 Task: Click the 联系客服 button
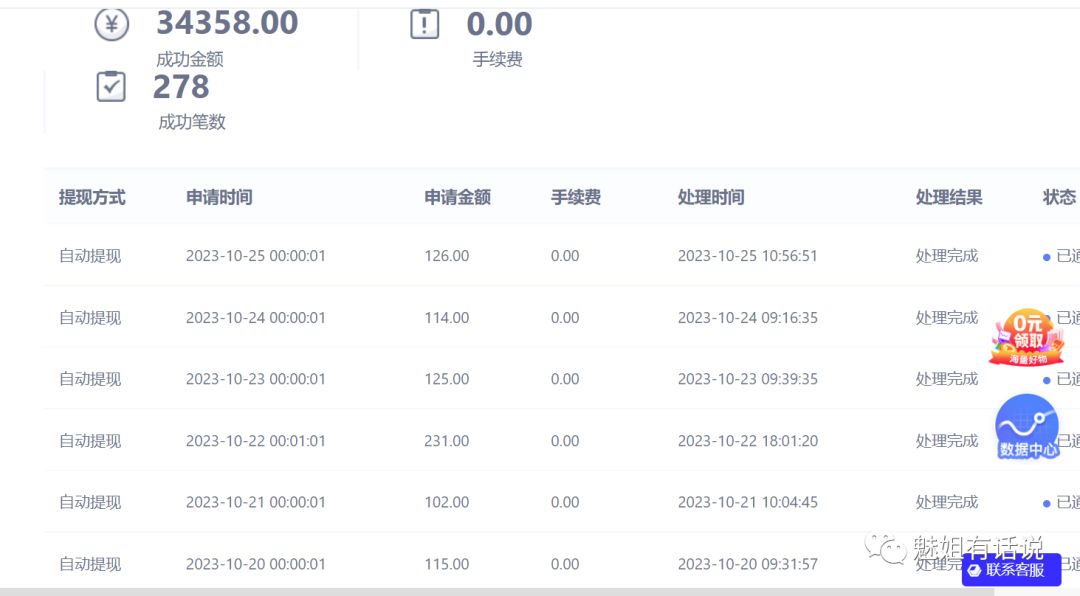click(x=1011, y=570)
